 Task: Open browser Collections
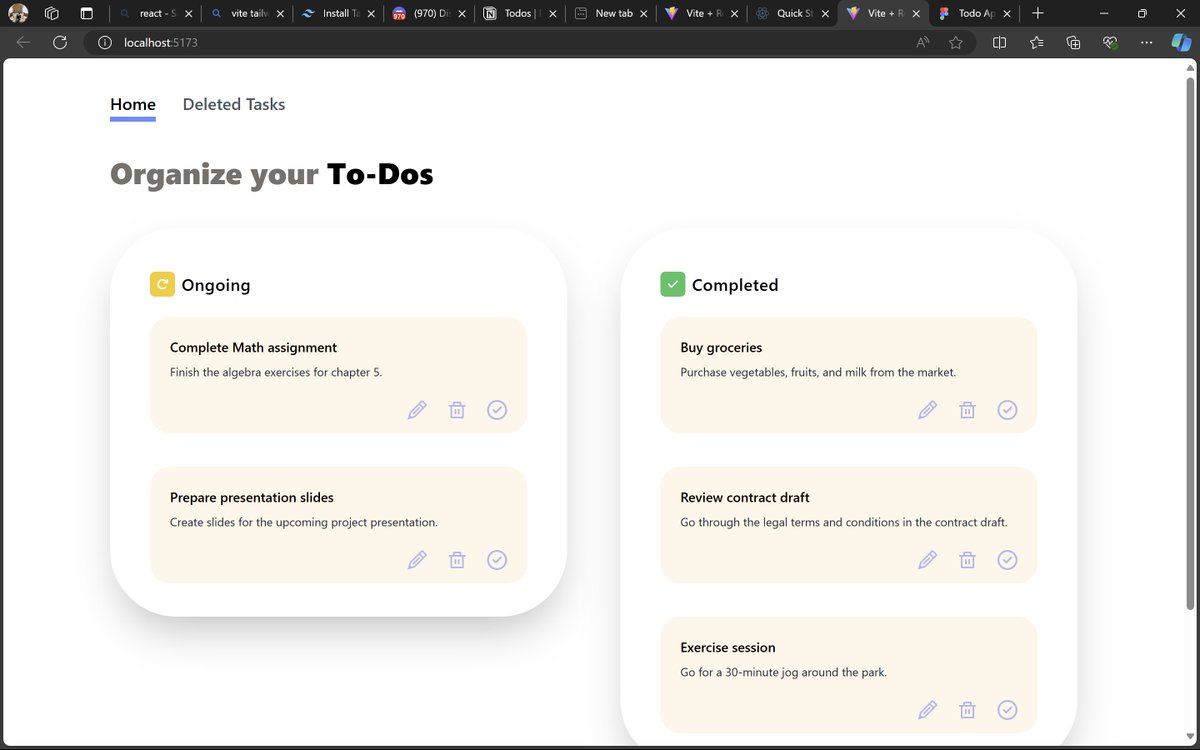click(1073, 43)
